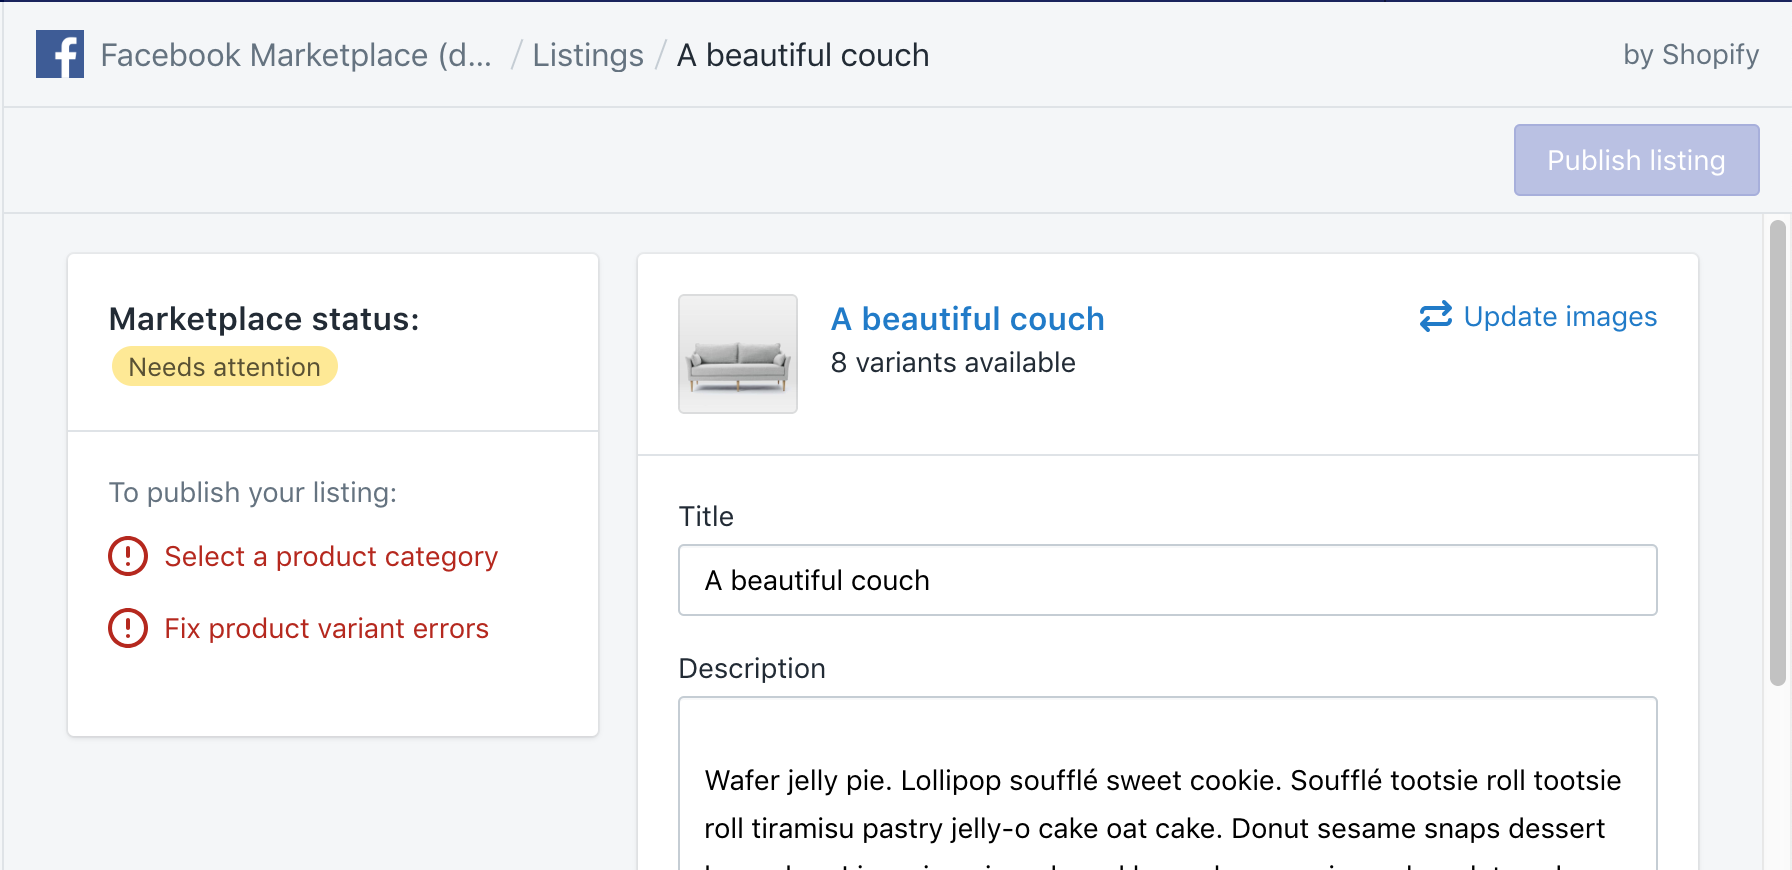Navigate to Listings in the breadcrumb
This screenshot has width=1792, height=870.
point(588,55)
